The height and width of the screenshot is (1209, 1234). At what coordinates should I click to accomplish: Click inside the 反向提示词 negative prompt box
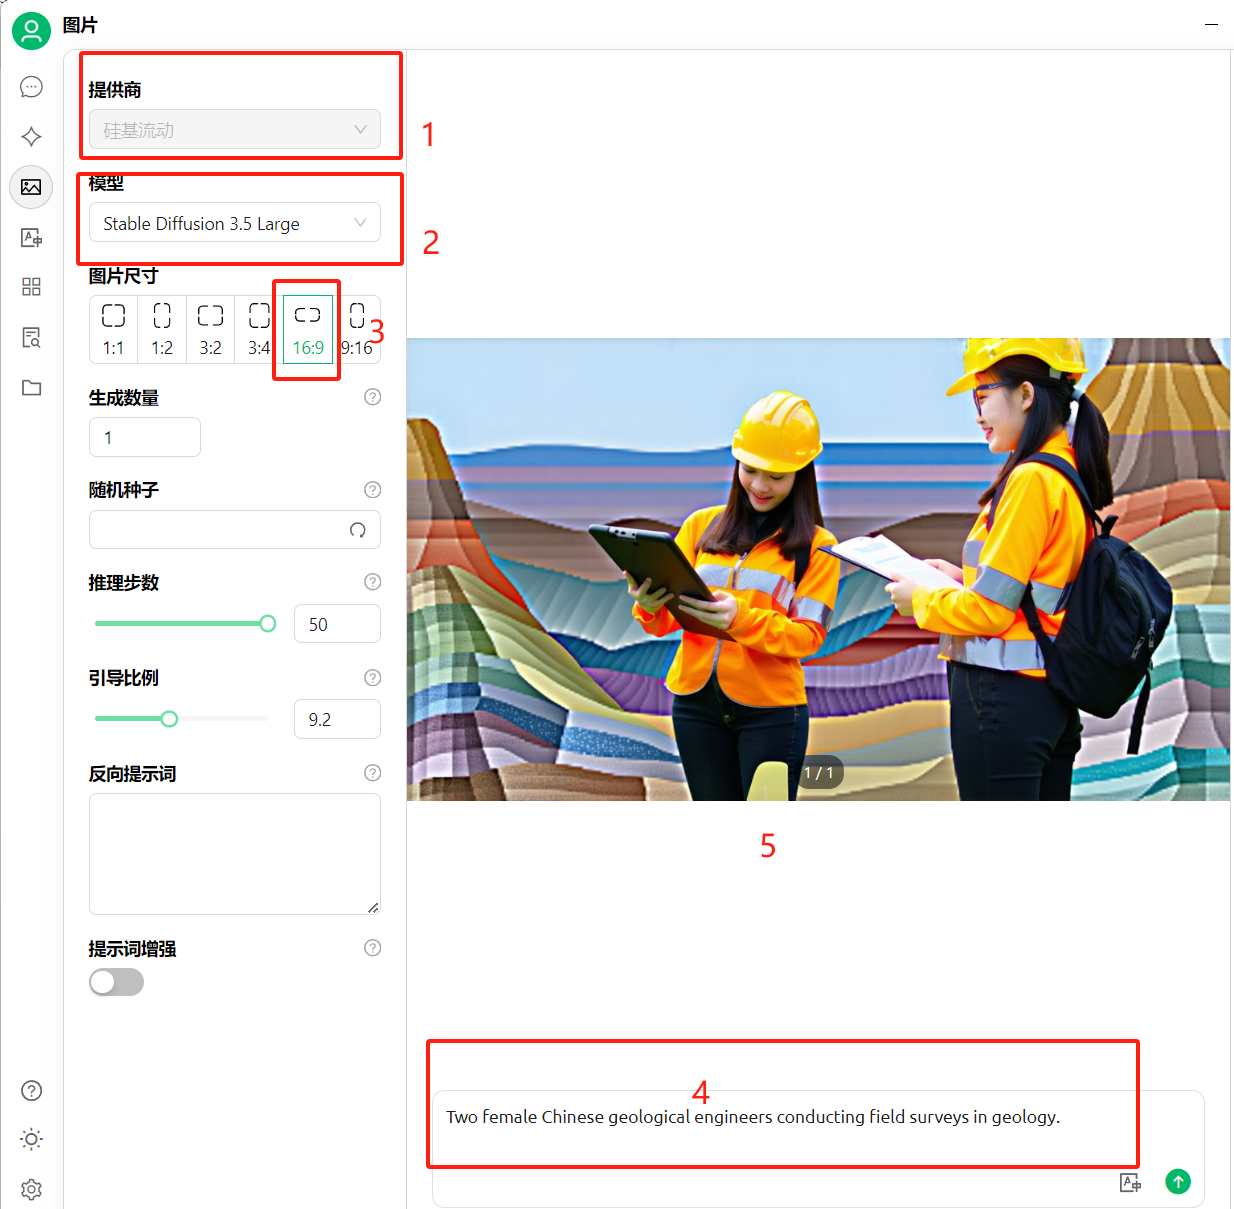click(234, 853)
